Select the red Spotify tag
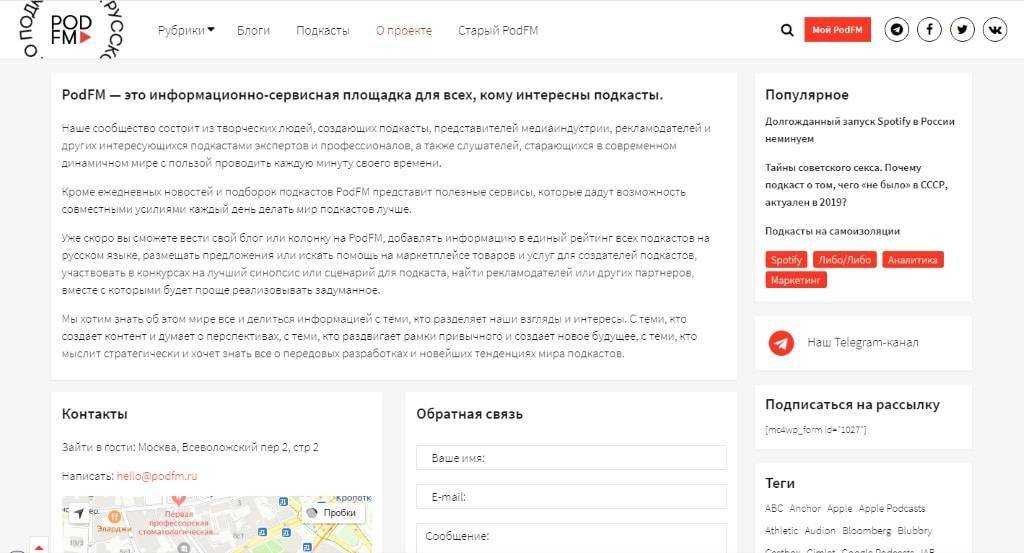This screenshot has width=1024, height=553. (786, 260)
